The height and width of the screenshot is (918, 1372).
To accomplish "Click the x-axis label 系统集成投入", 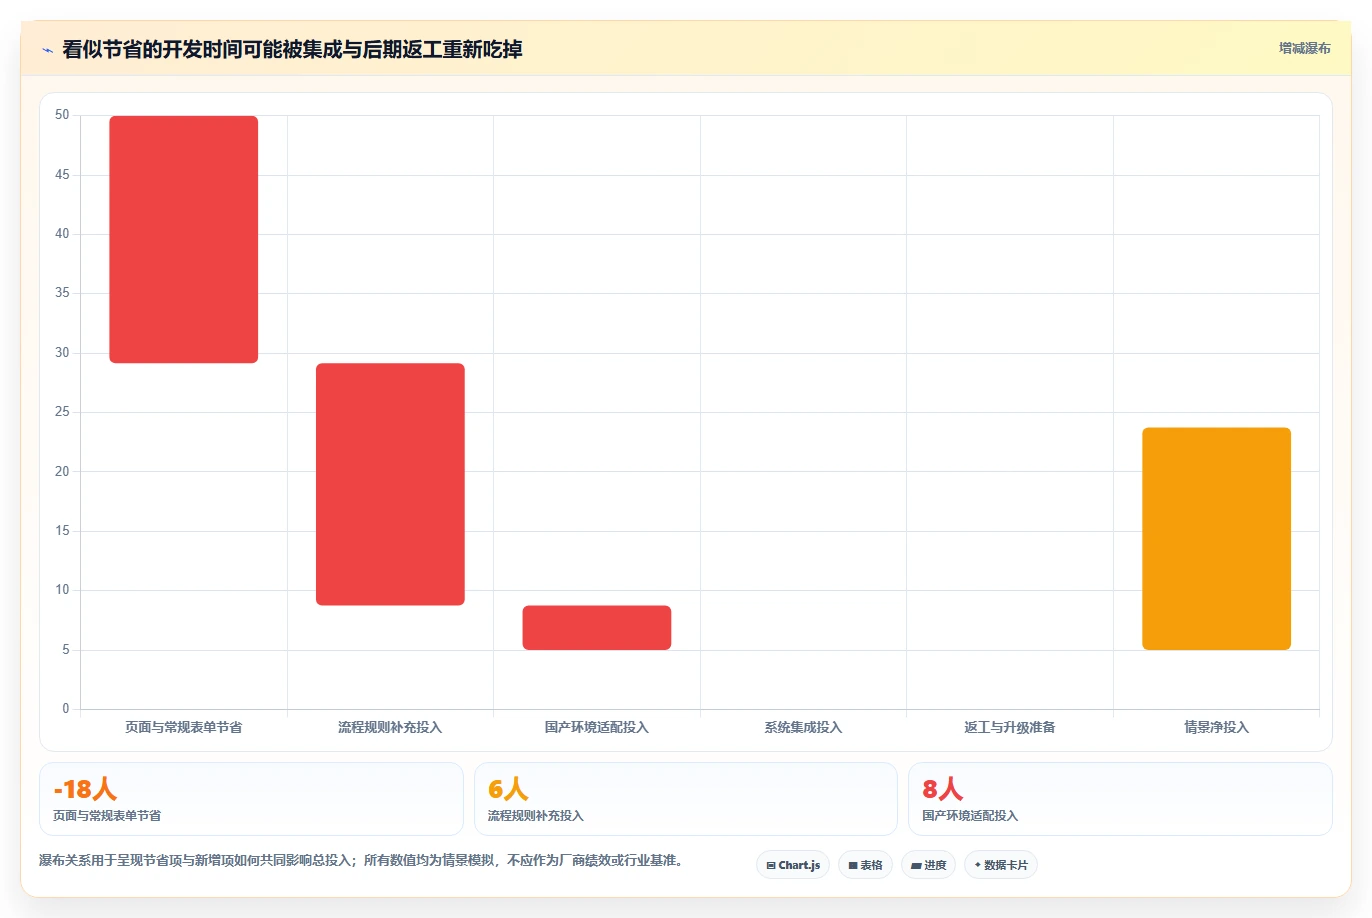I will pos(803,727).
